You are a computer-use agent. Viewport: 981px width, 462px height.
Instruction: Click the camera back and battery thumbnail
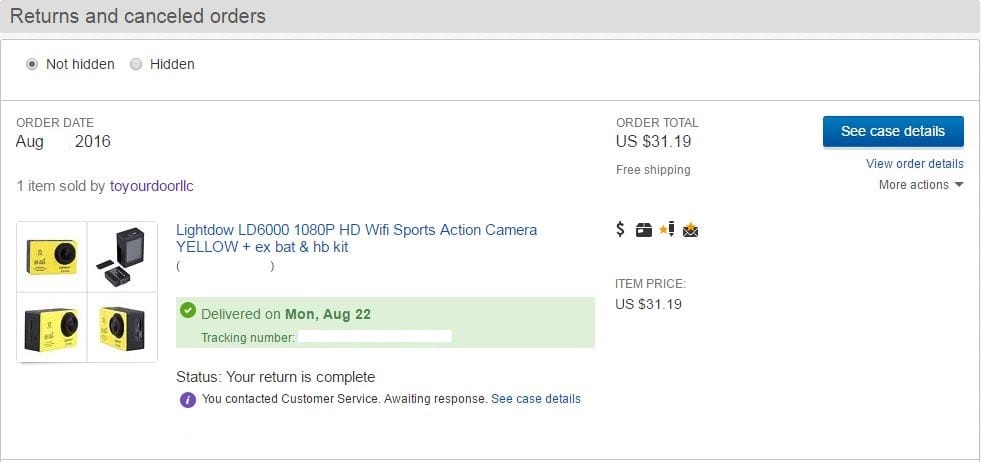click(x=122, y=258)
